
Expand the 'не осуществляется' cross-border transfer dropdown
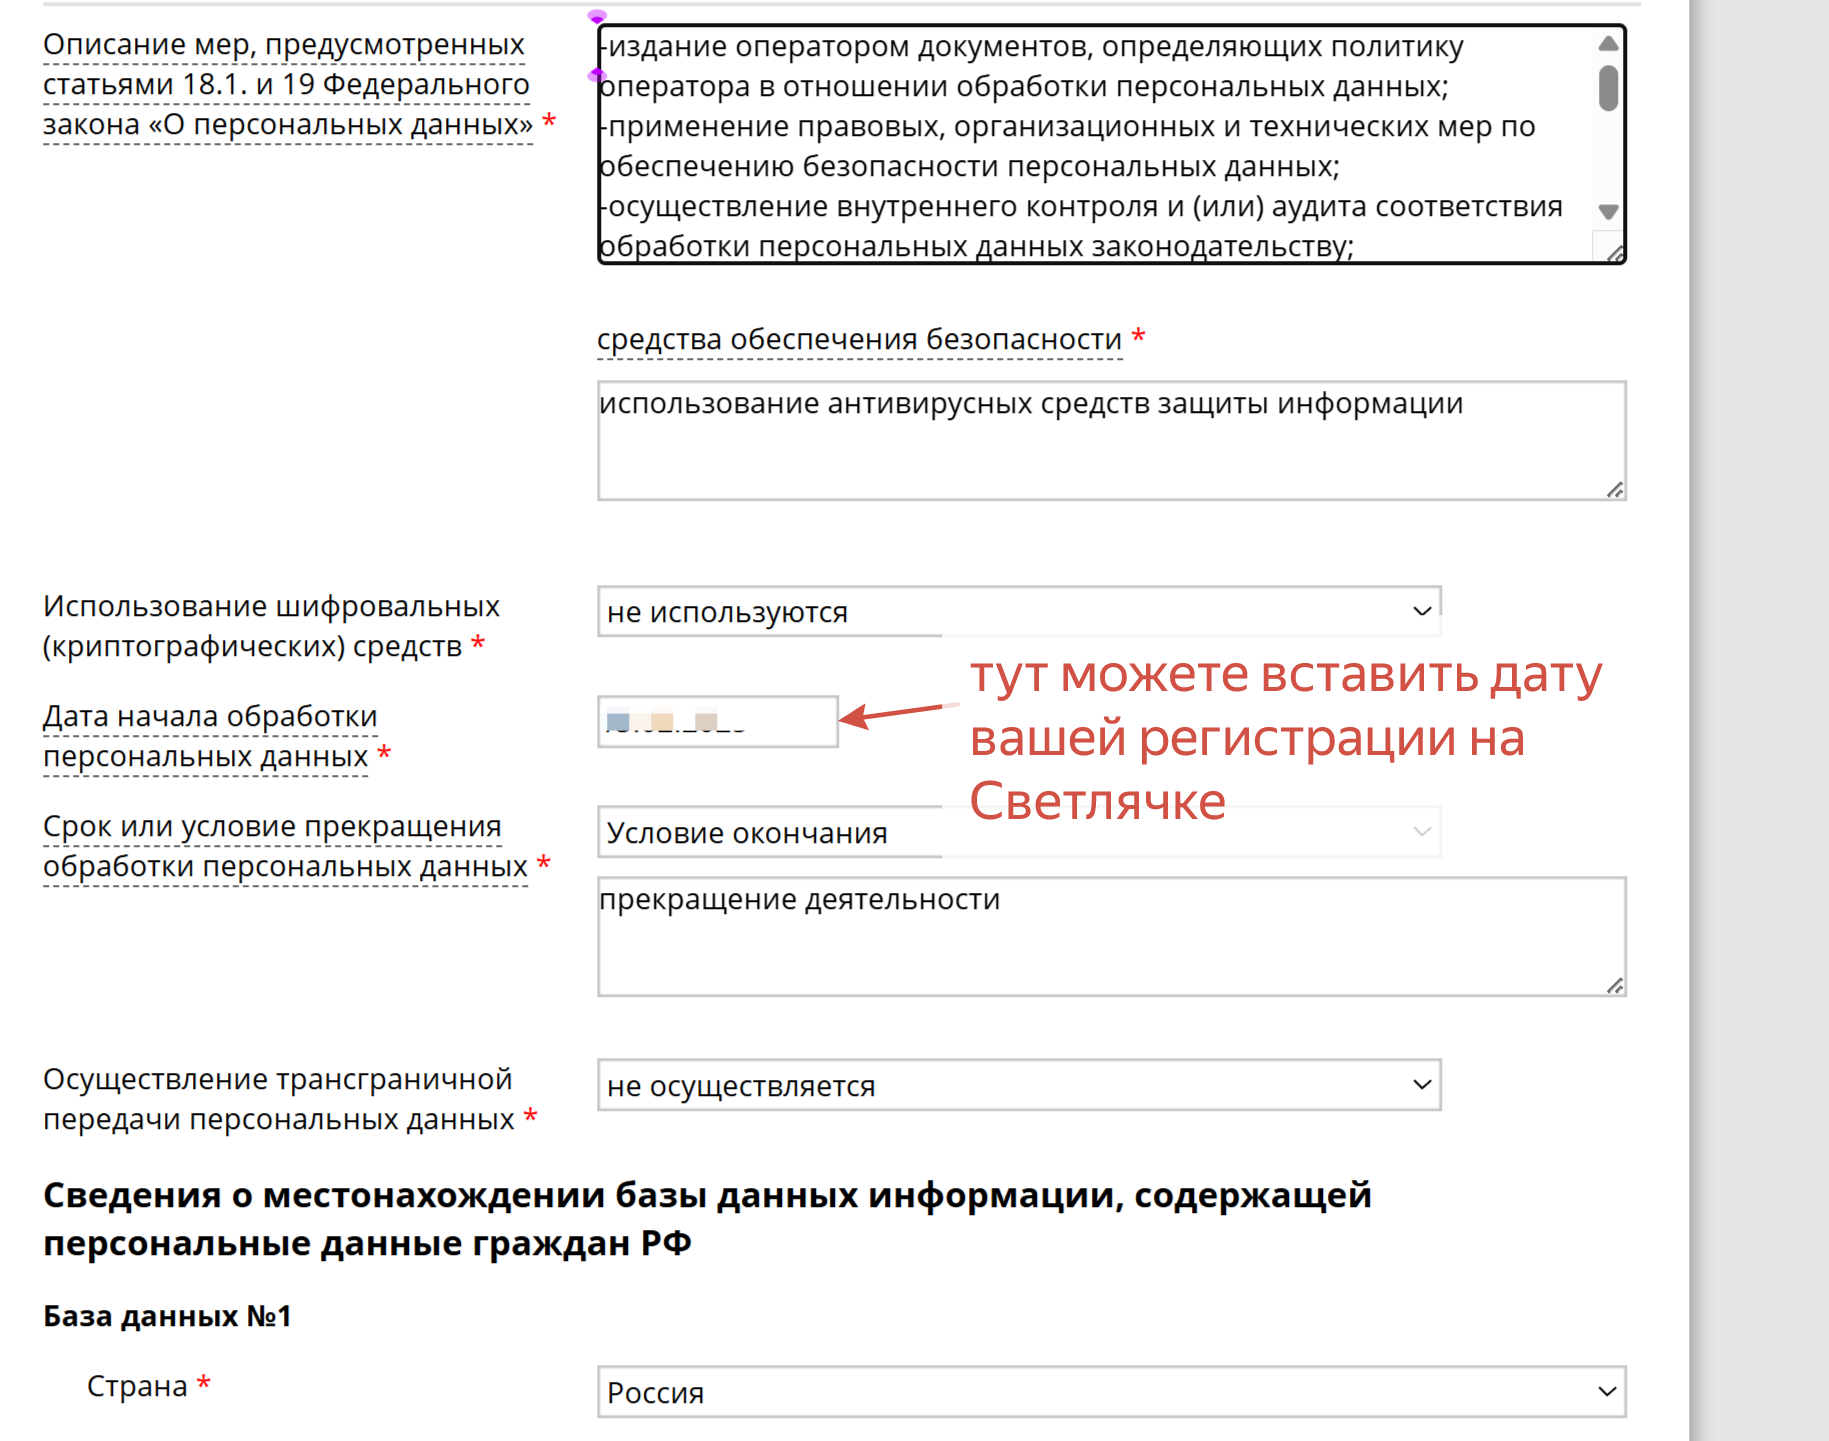tap(1018, 1085)
